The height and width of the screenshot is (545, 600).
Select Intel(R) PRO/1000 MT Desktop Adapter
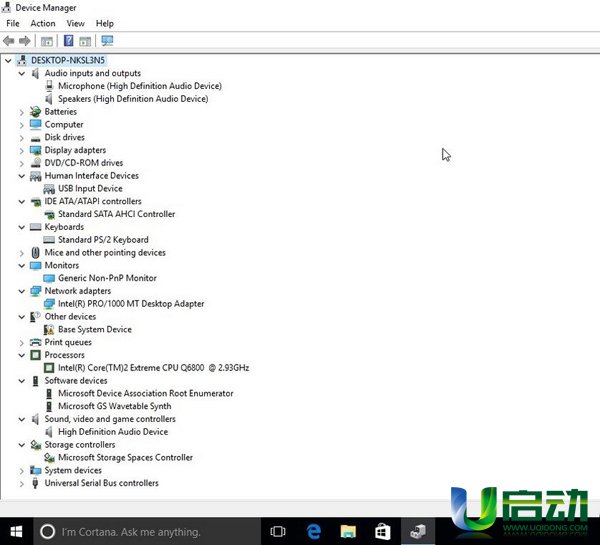pos(131,304)
